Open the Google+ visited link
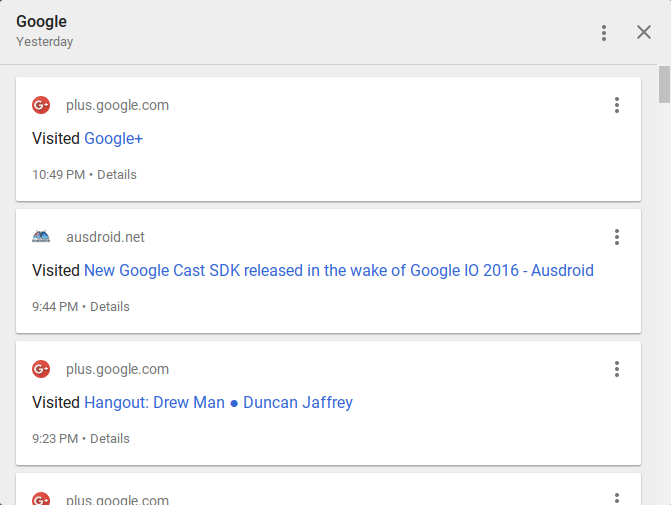 113,139
